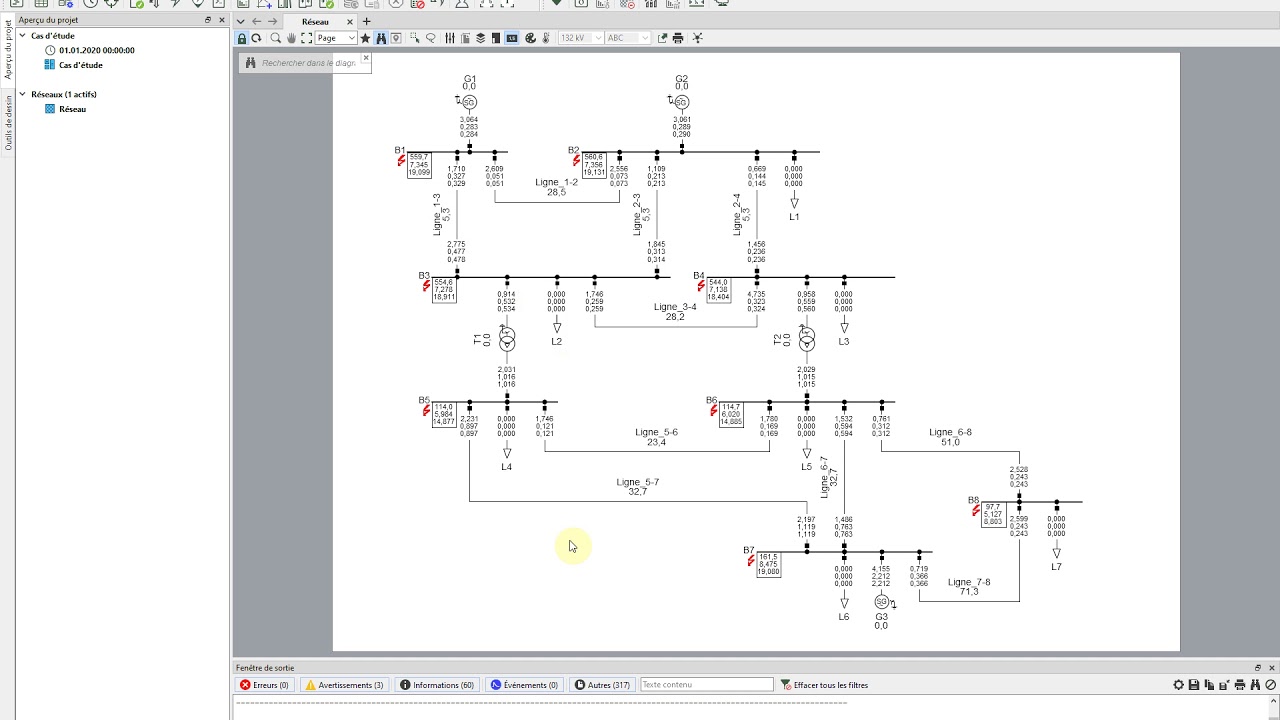
Task: Collapse the Cas d'étude tree node
Action: (22, 36)
